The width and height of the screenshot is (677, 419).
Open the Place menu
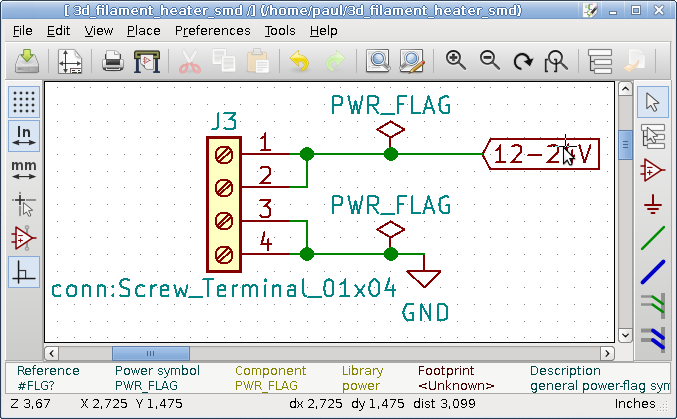143,31
